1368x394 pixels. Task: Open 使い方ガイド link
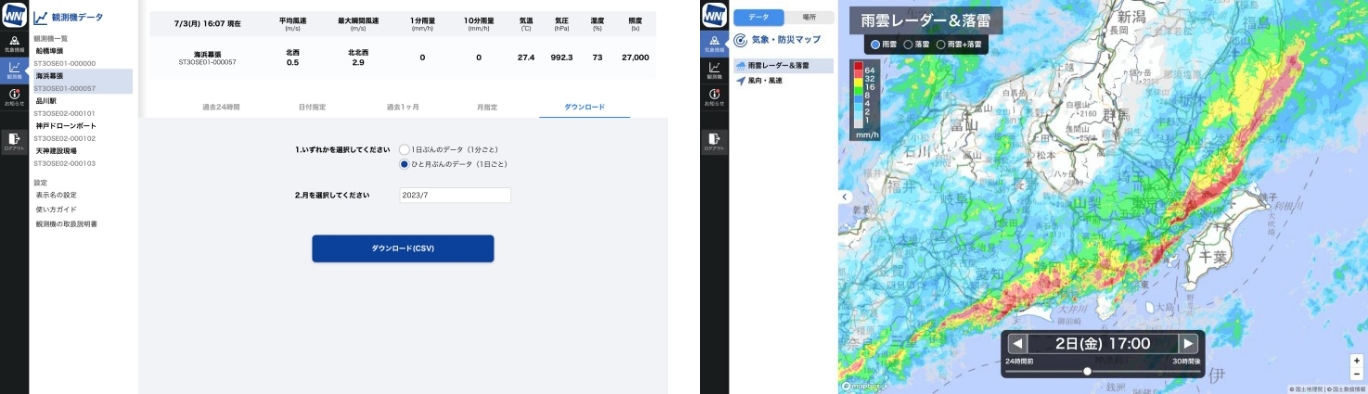pos(56,209)
